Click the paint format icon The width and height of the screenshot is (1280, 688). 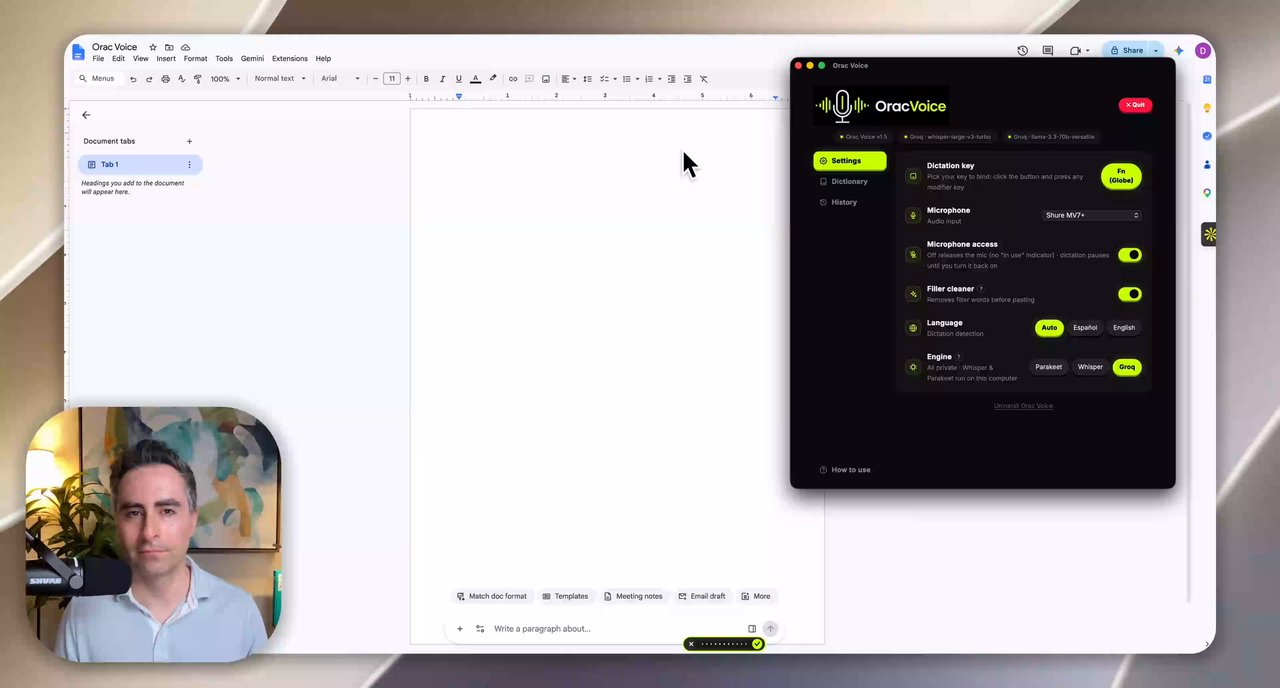pyautogui.click(x=197, y=79)
